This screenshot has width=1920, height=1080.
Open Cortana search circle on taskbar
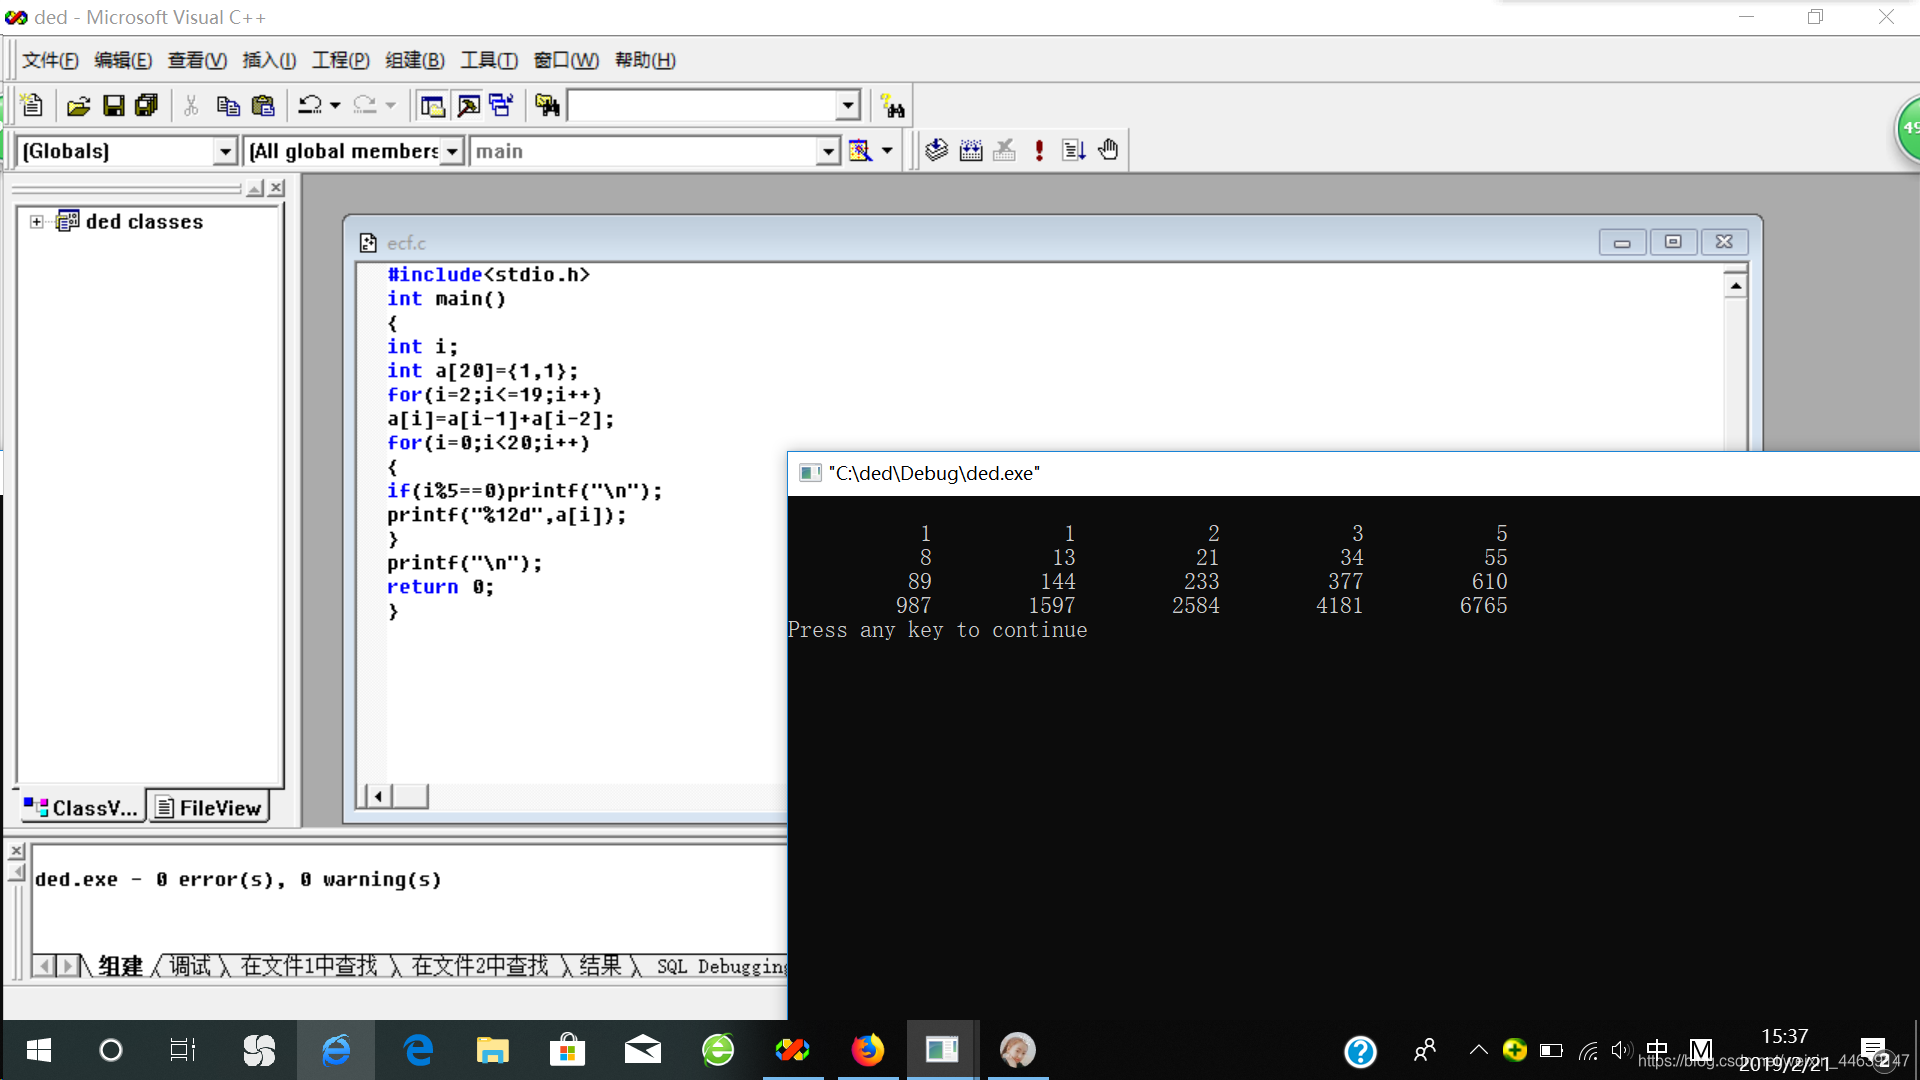pos(111,1050)
